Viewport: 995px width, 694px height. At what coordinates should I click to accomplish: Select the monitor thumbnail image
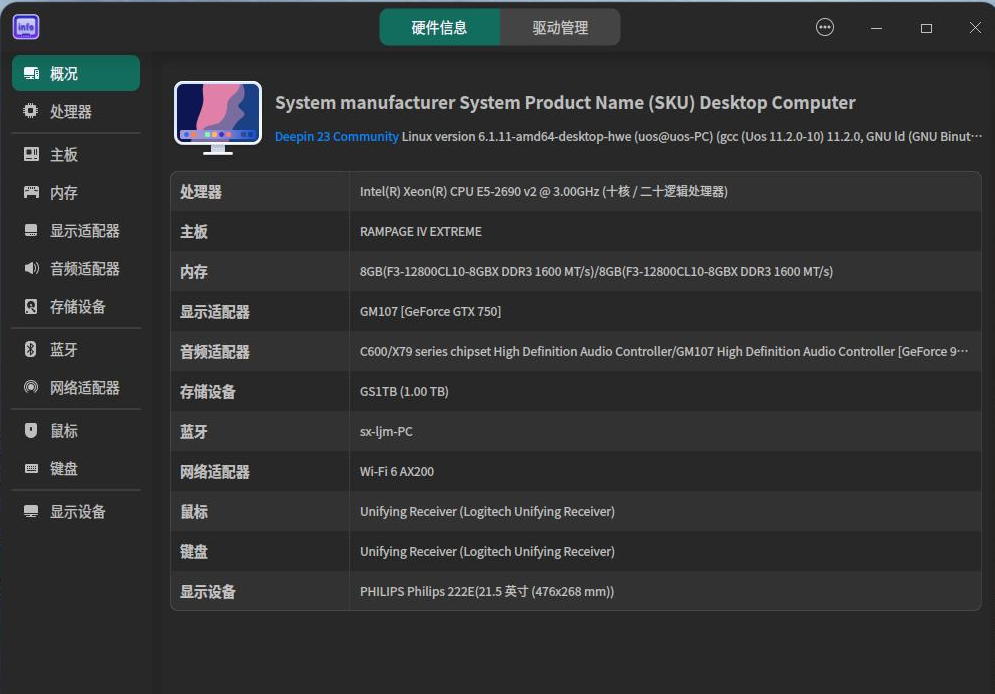point(217,117)
